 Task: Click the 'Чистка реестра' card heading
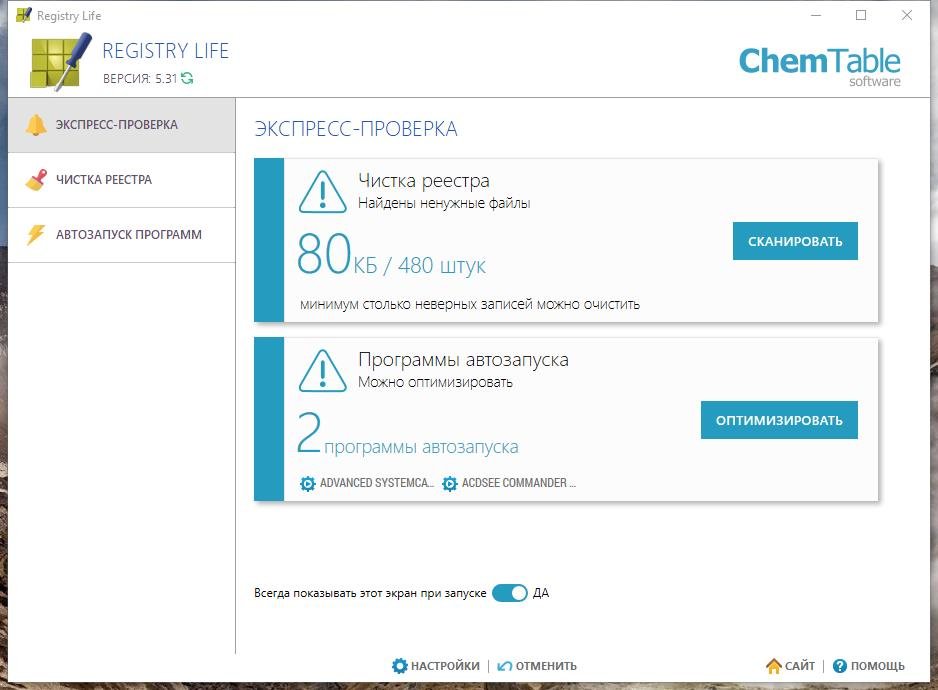(424, 180)
